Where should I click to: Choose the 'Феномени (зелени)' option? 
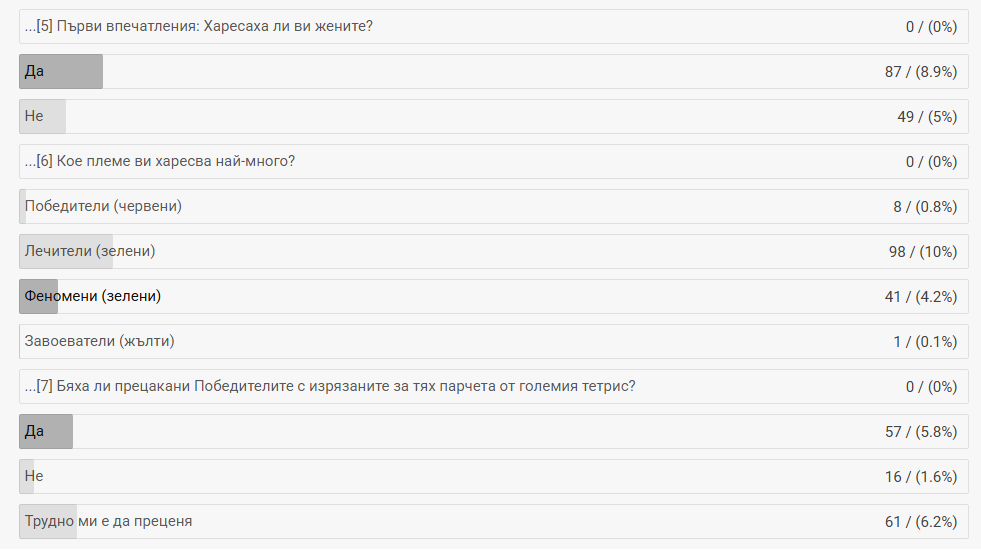[93, 297]
